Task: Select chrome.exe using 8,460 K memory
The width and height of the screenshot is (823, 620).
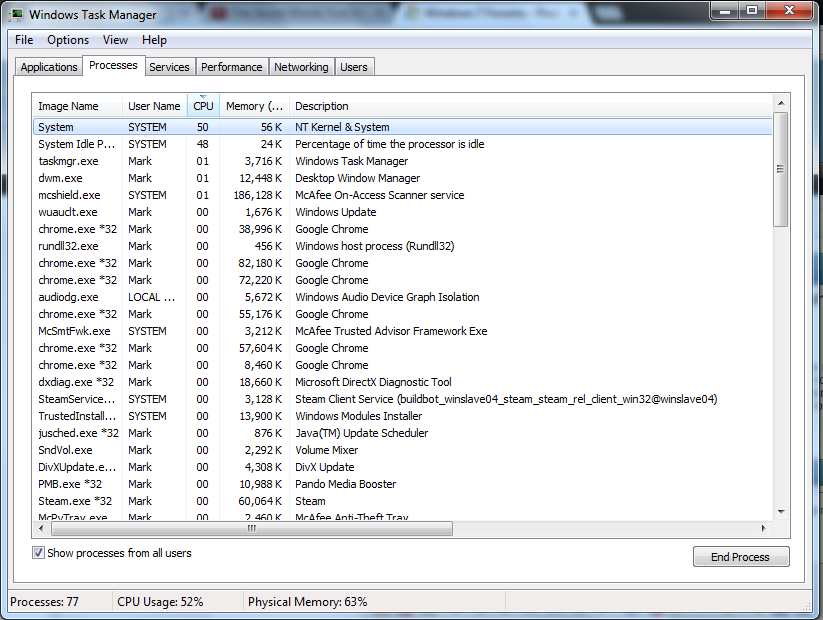Action: [403, 365]
